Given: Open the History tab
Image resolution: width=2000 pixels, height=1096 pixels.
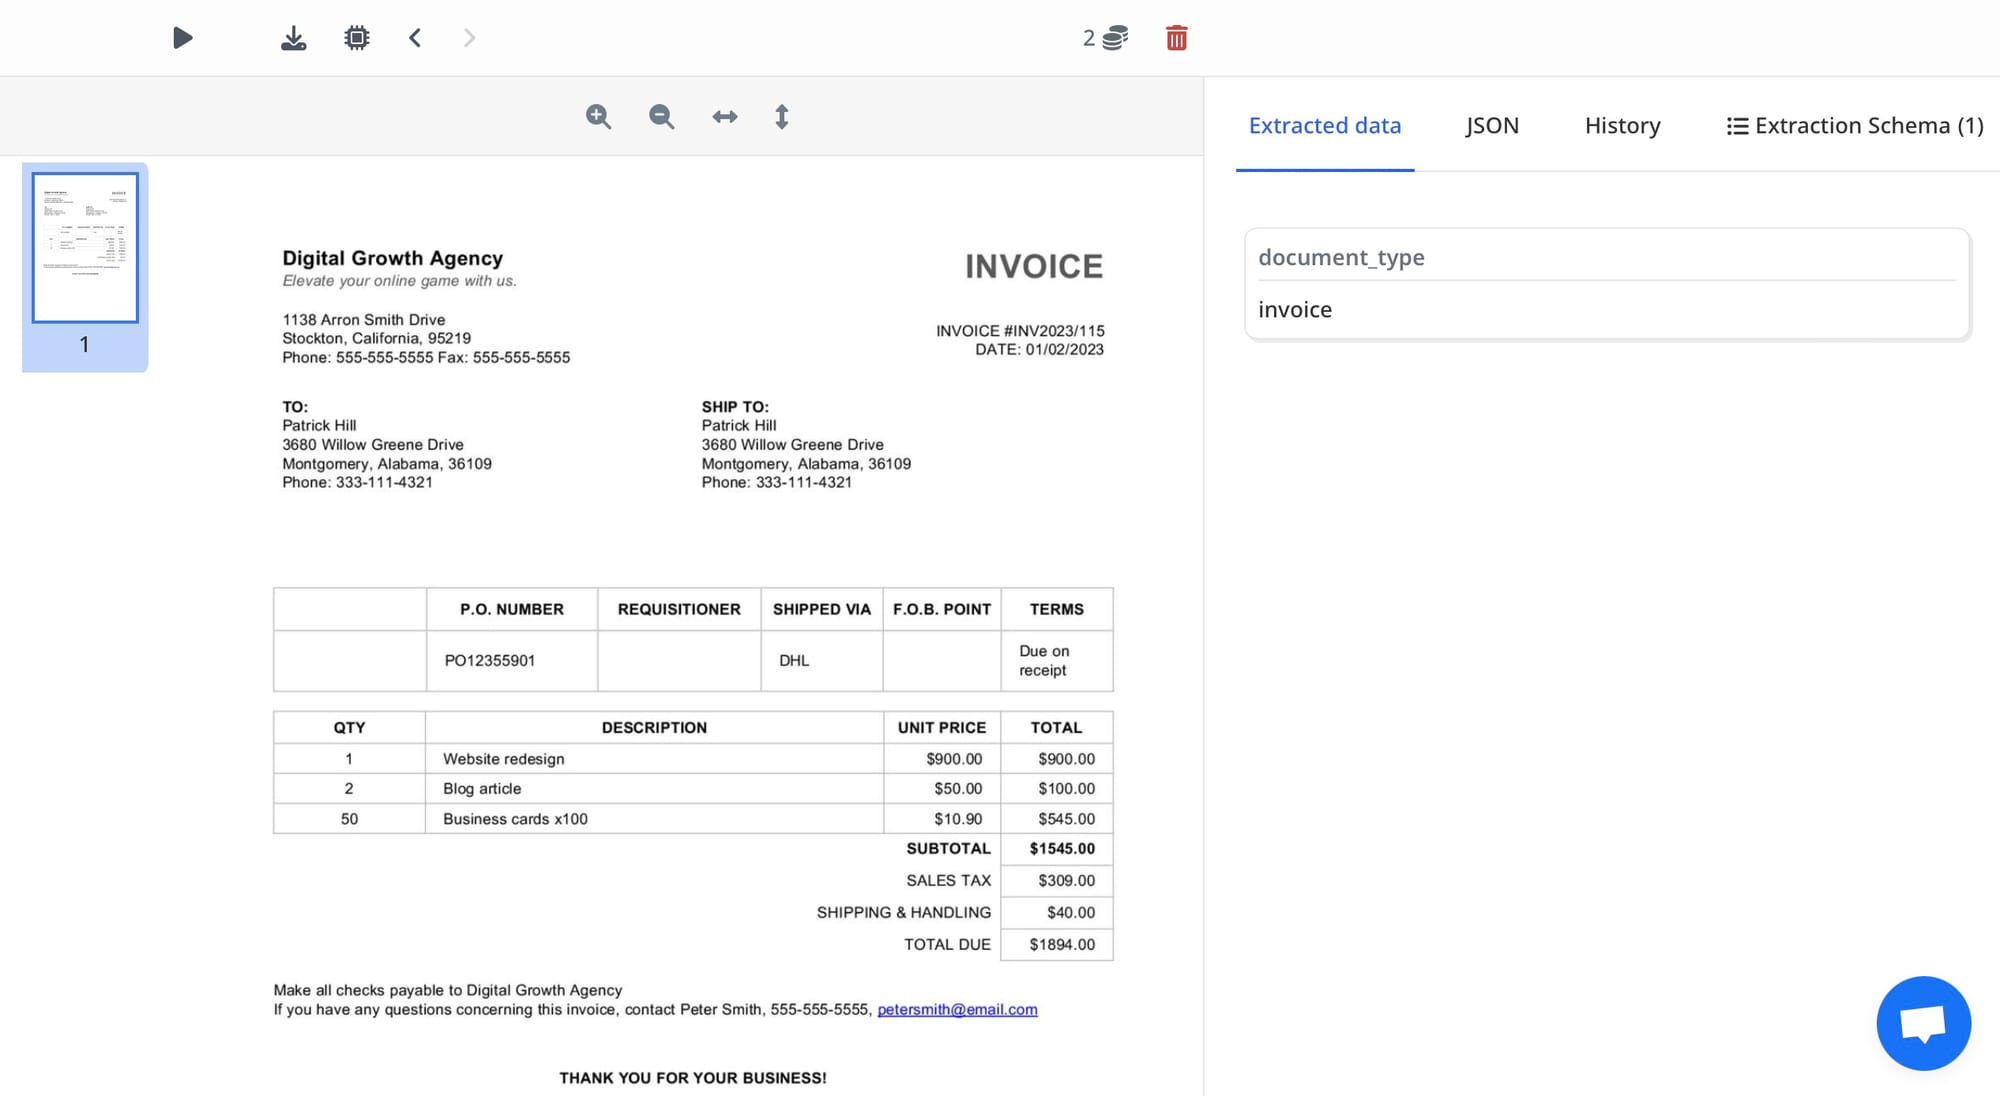Looking at the screenshot, I should [1622, 125].
